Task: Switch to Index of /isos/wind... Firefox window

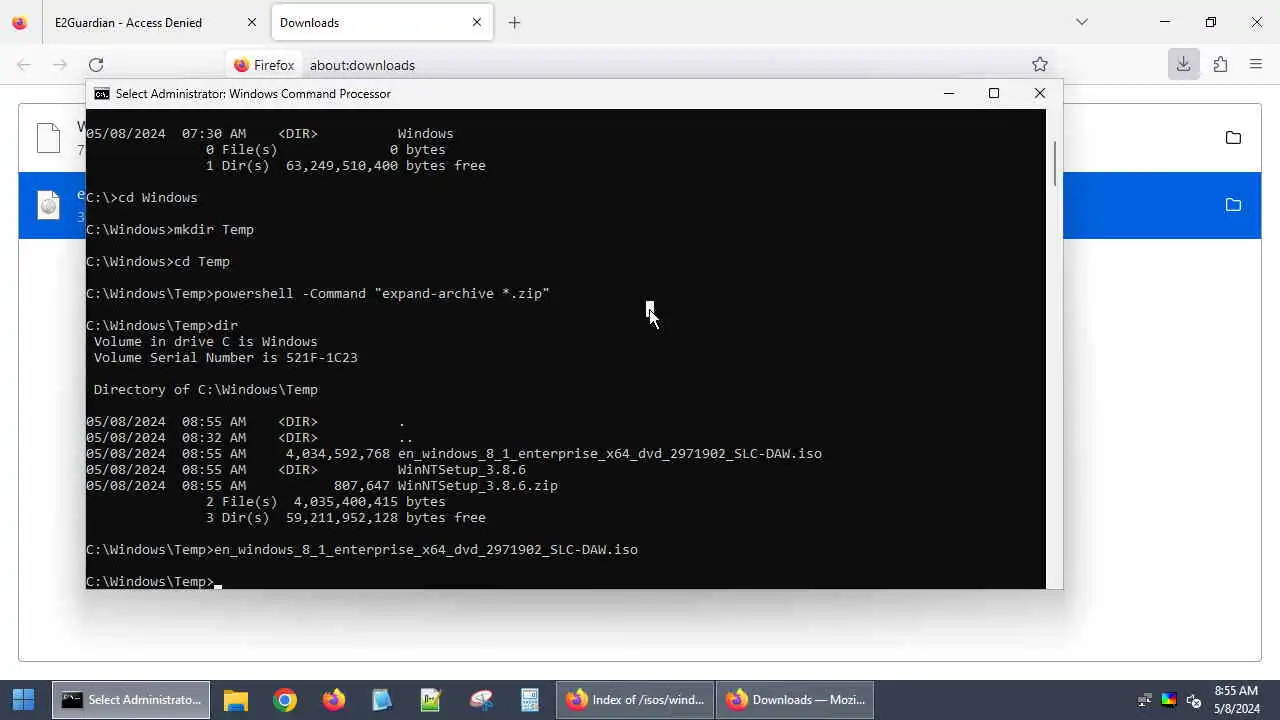Action: click(x=636, y=700)
